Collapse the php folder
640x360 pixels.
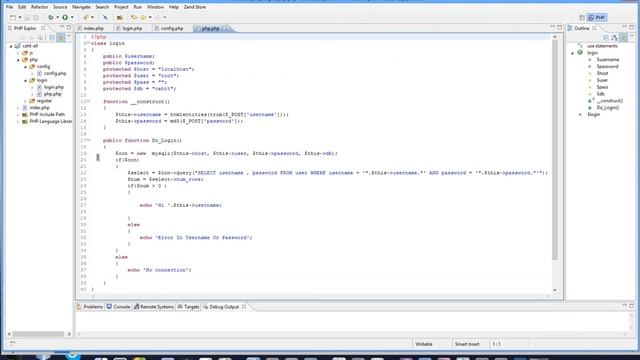tap(18, 60)
